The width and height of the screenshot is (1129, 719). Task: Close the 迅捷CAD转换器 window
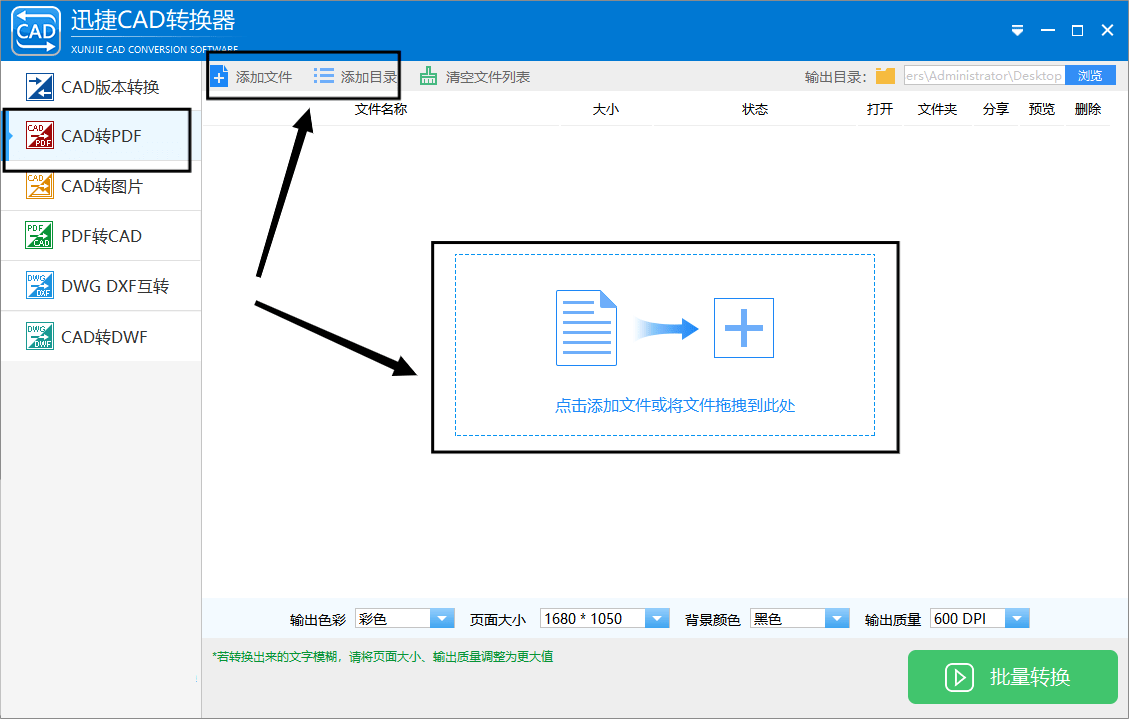tap(1107, 30)
